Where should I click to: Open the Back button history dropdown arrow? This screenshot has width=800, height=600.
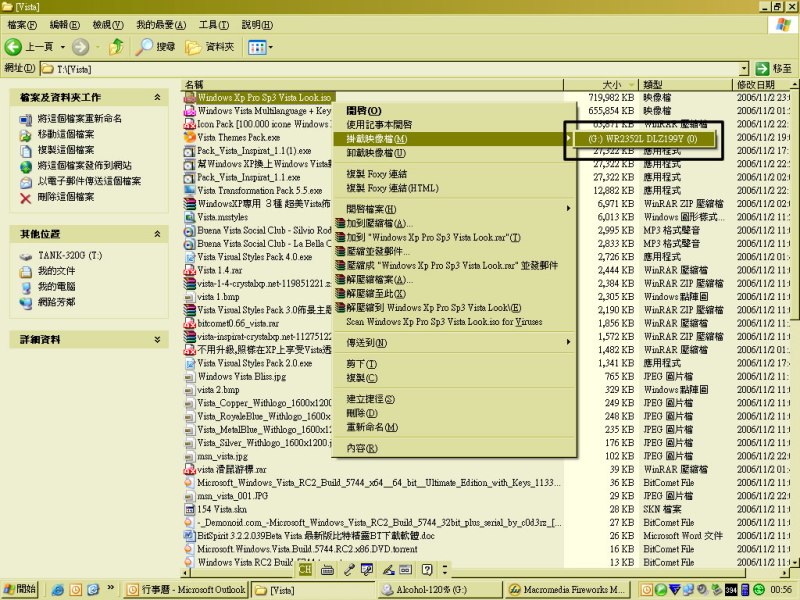[63, 47]
